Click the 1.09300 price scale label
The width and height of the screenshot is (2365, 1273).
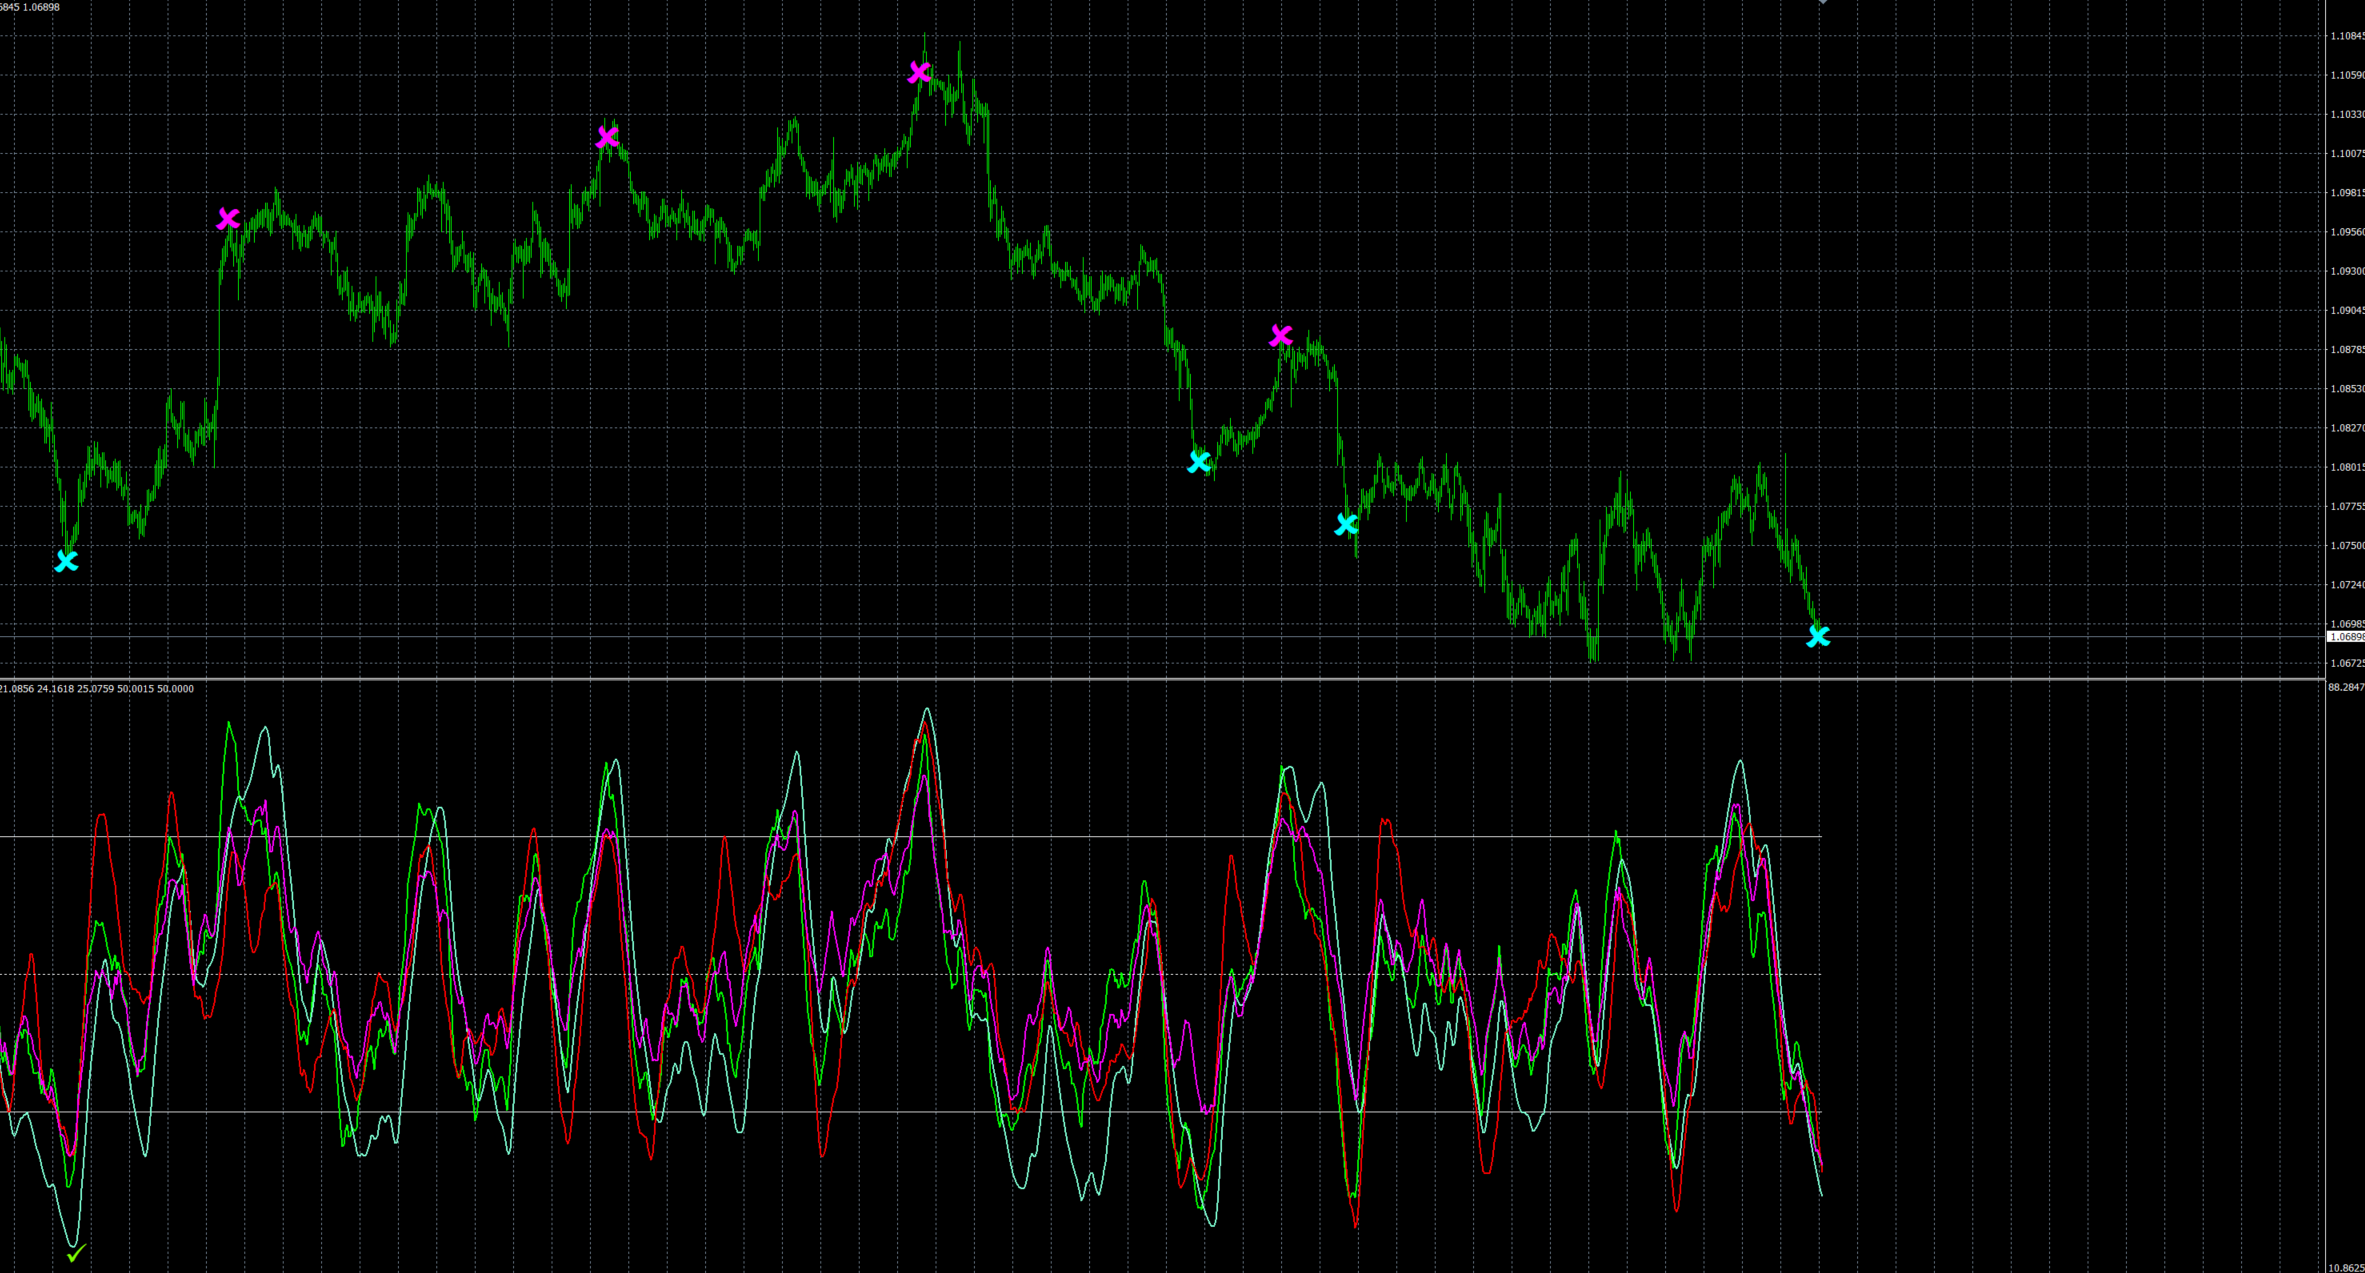coord(2346,271)
